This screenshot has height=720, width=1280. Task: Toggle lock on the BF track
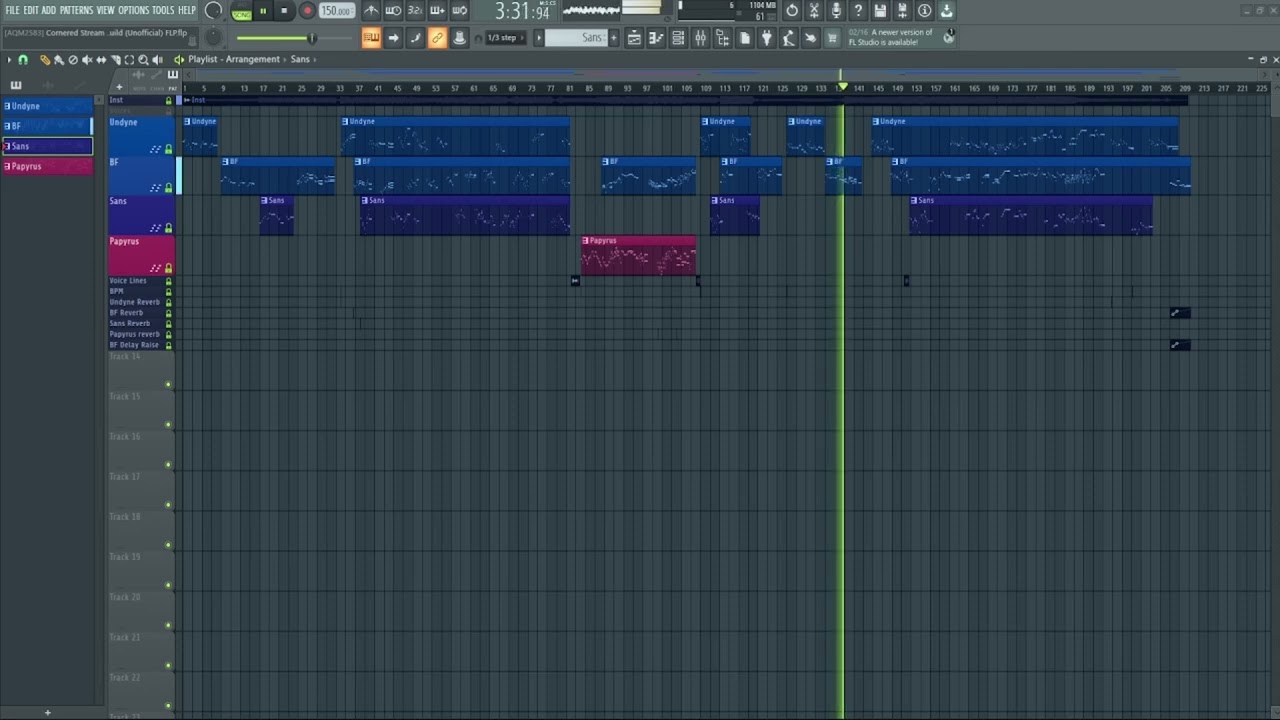coord(168,188)
